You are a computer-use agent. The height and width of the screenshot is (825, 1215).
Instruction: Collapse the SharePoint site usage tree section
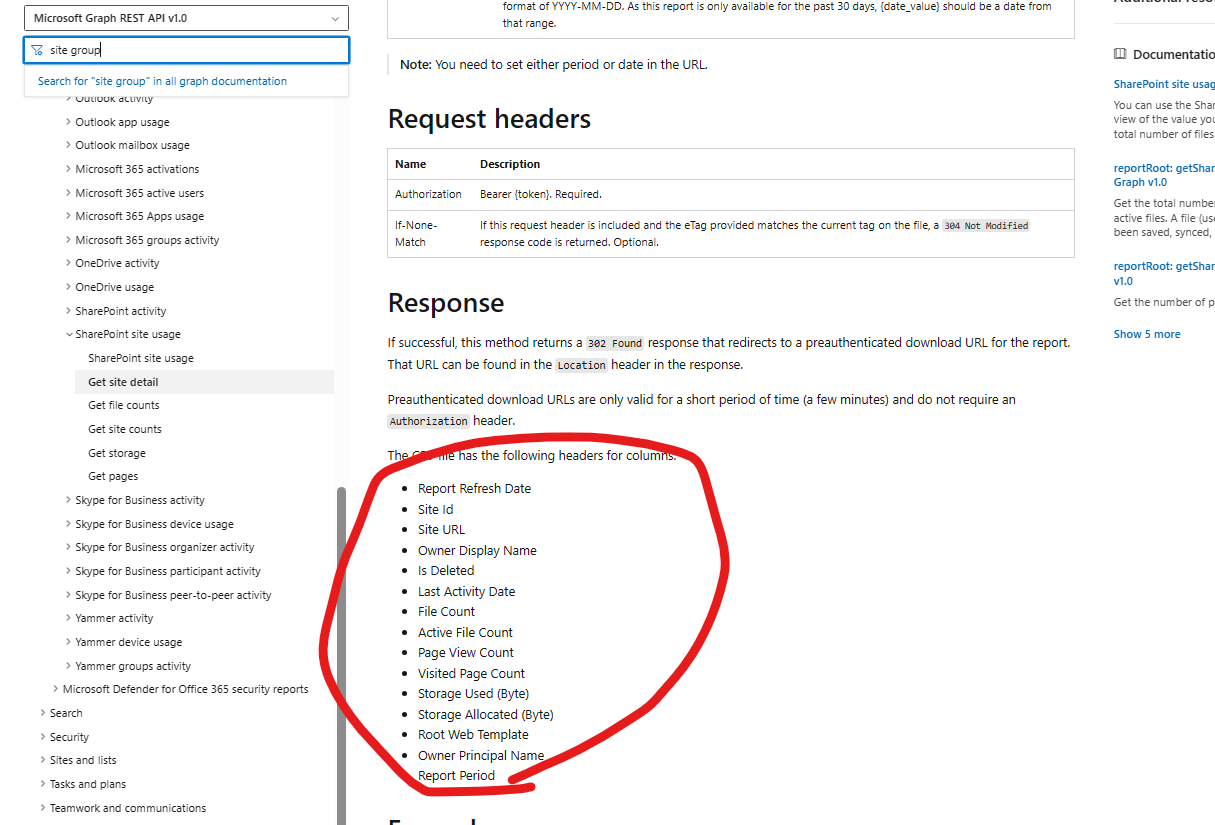[69, 334]
